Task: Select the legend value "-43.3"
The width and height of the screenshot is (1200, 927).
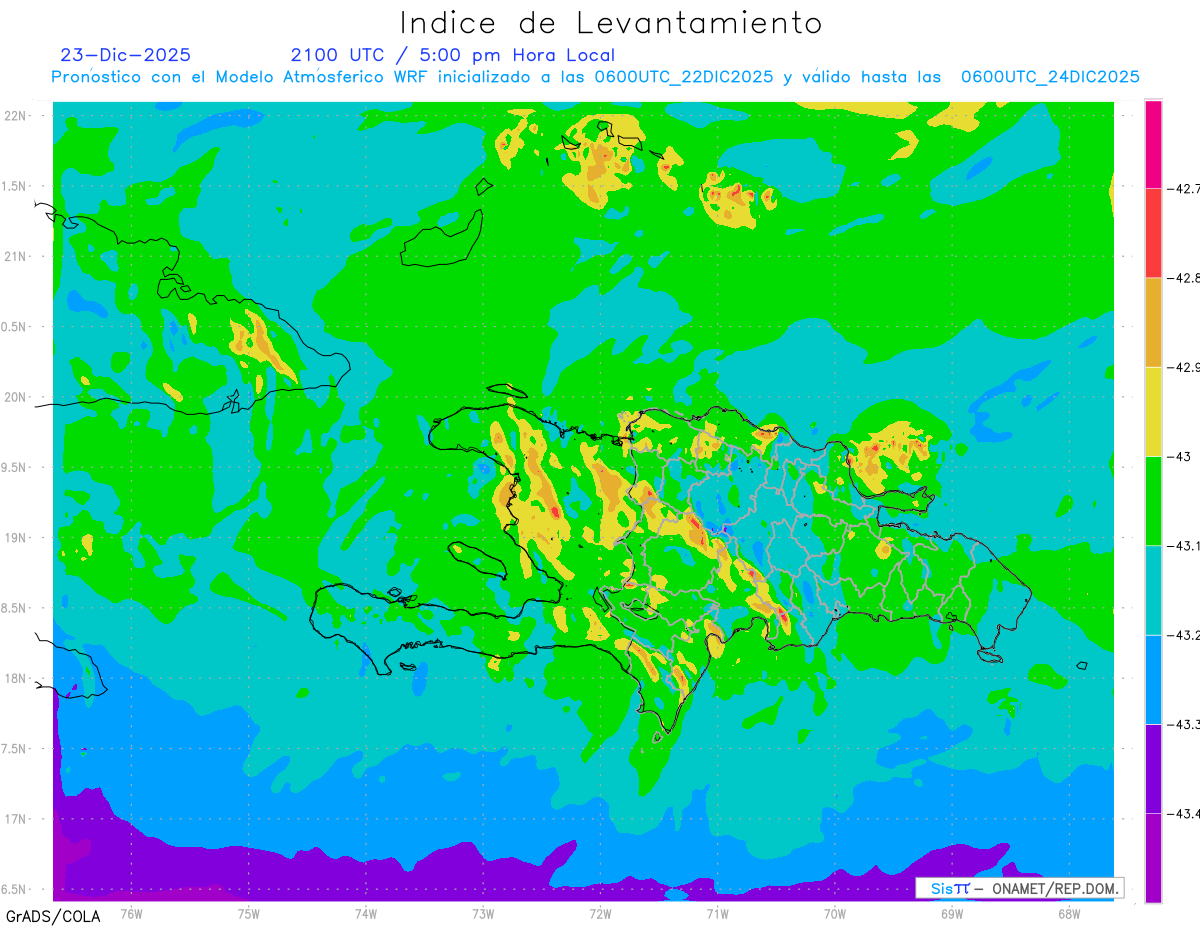Action: (x=1183, y=724)
